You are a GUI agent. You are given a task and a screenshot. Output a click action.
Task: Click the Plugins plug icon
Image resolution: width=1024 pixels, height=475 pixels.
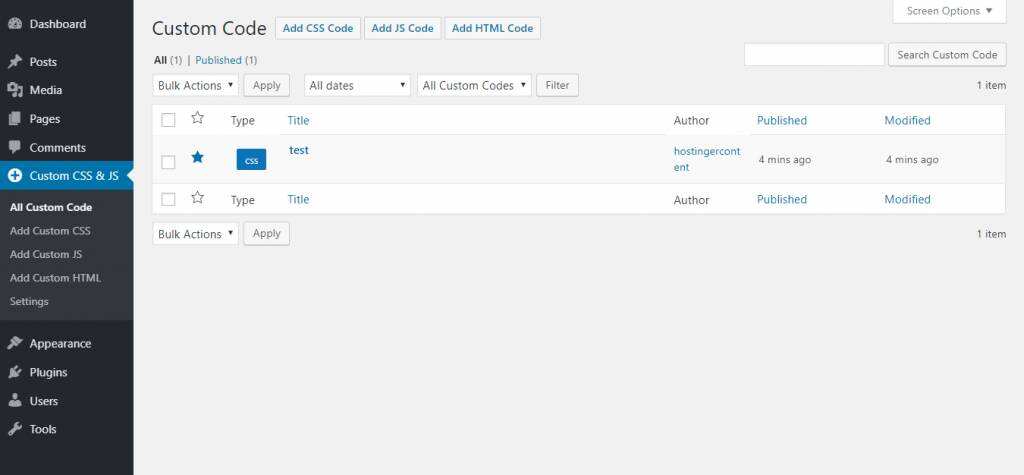click(x=15, y=373)
